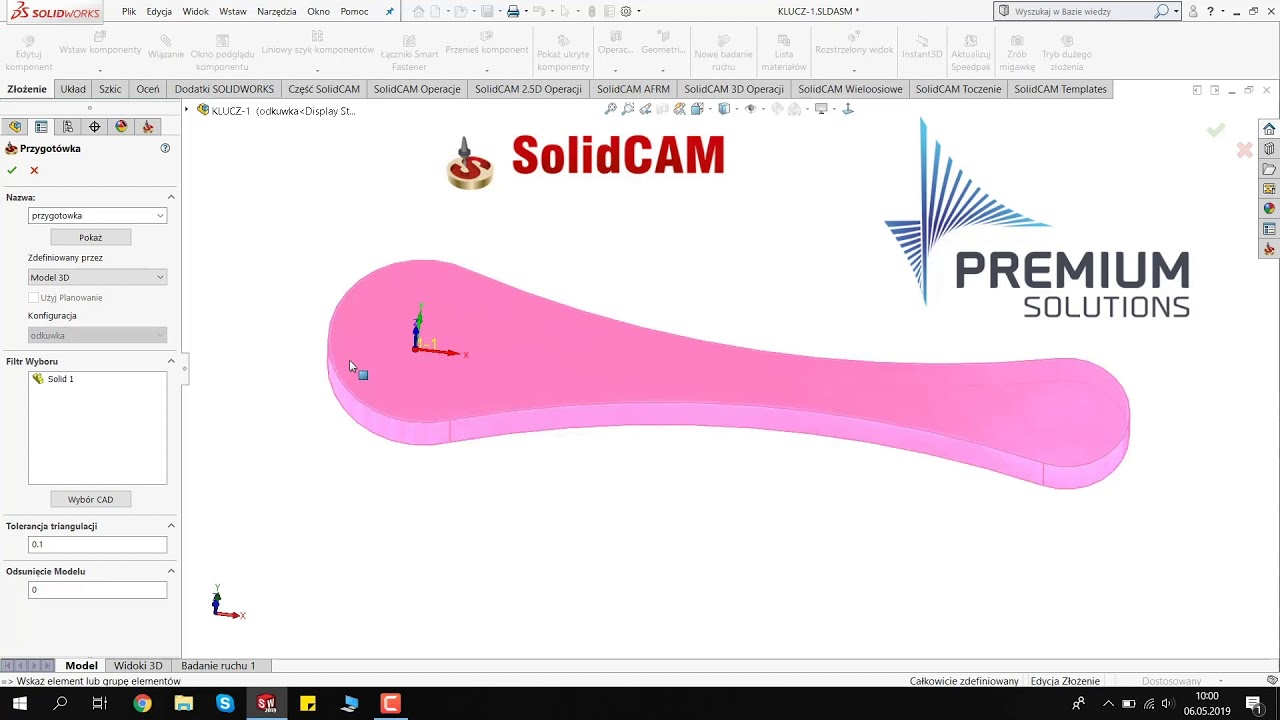Open the Widok menu
The width and height of the screenshot is (1280, 720).
(x=195, y=12)
